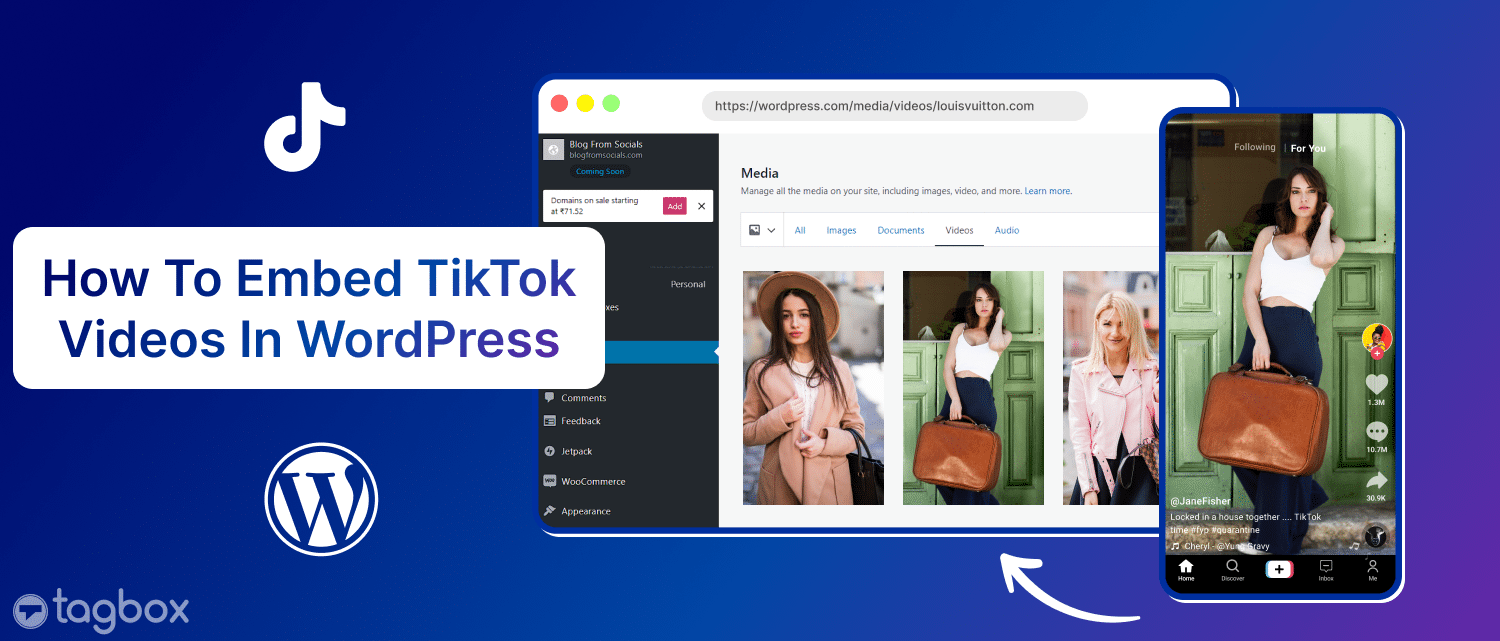Tap the TikTok Discover search icon
Viewport: 1500px width, 641px height.
(x=1232, y=567)
